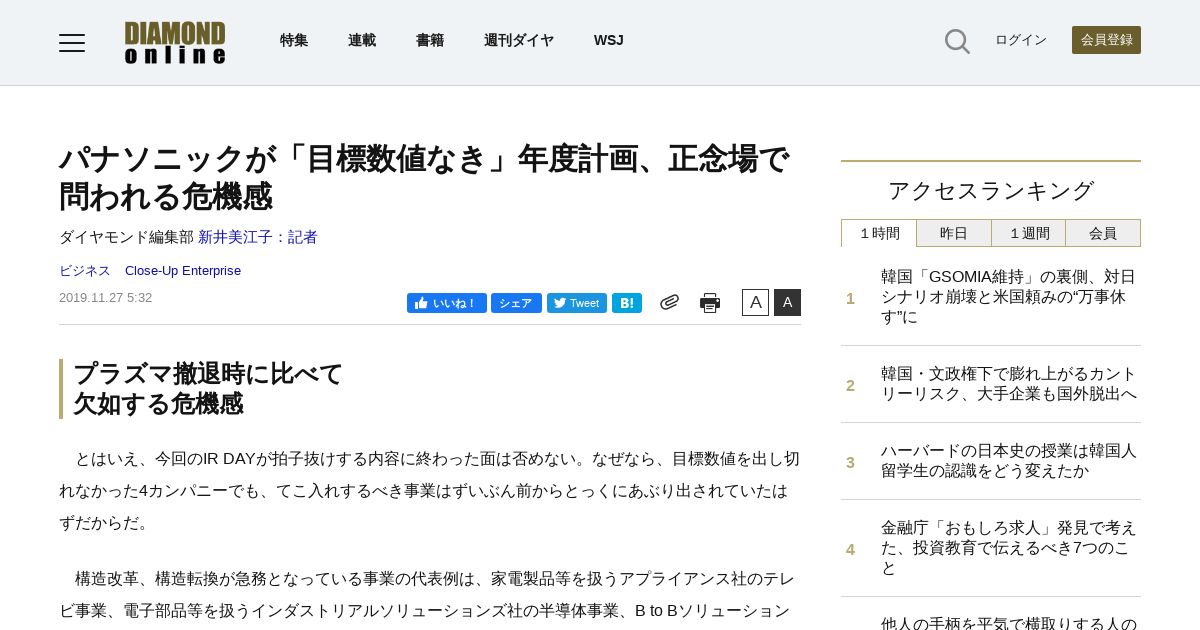Open the 特集 menu item

(294, 40)
